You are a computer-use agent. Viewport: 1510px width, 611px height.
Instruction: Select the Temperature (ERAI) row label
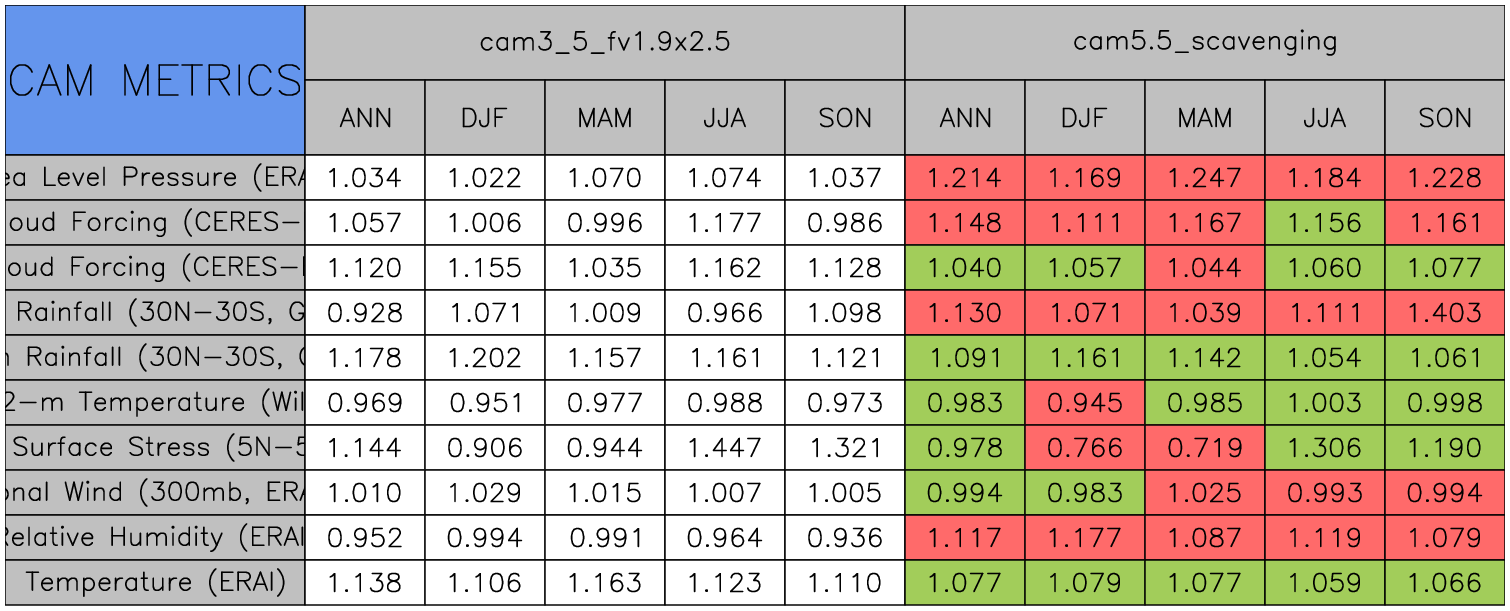[x=155, y=583]
